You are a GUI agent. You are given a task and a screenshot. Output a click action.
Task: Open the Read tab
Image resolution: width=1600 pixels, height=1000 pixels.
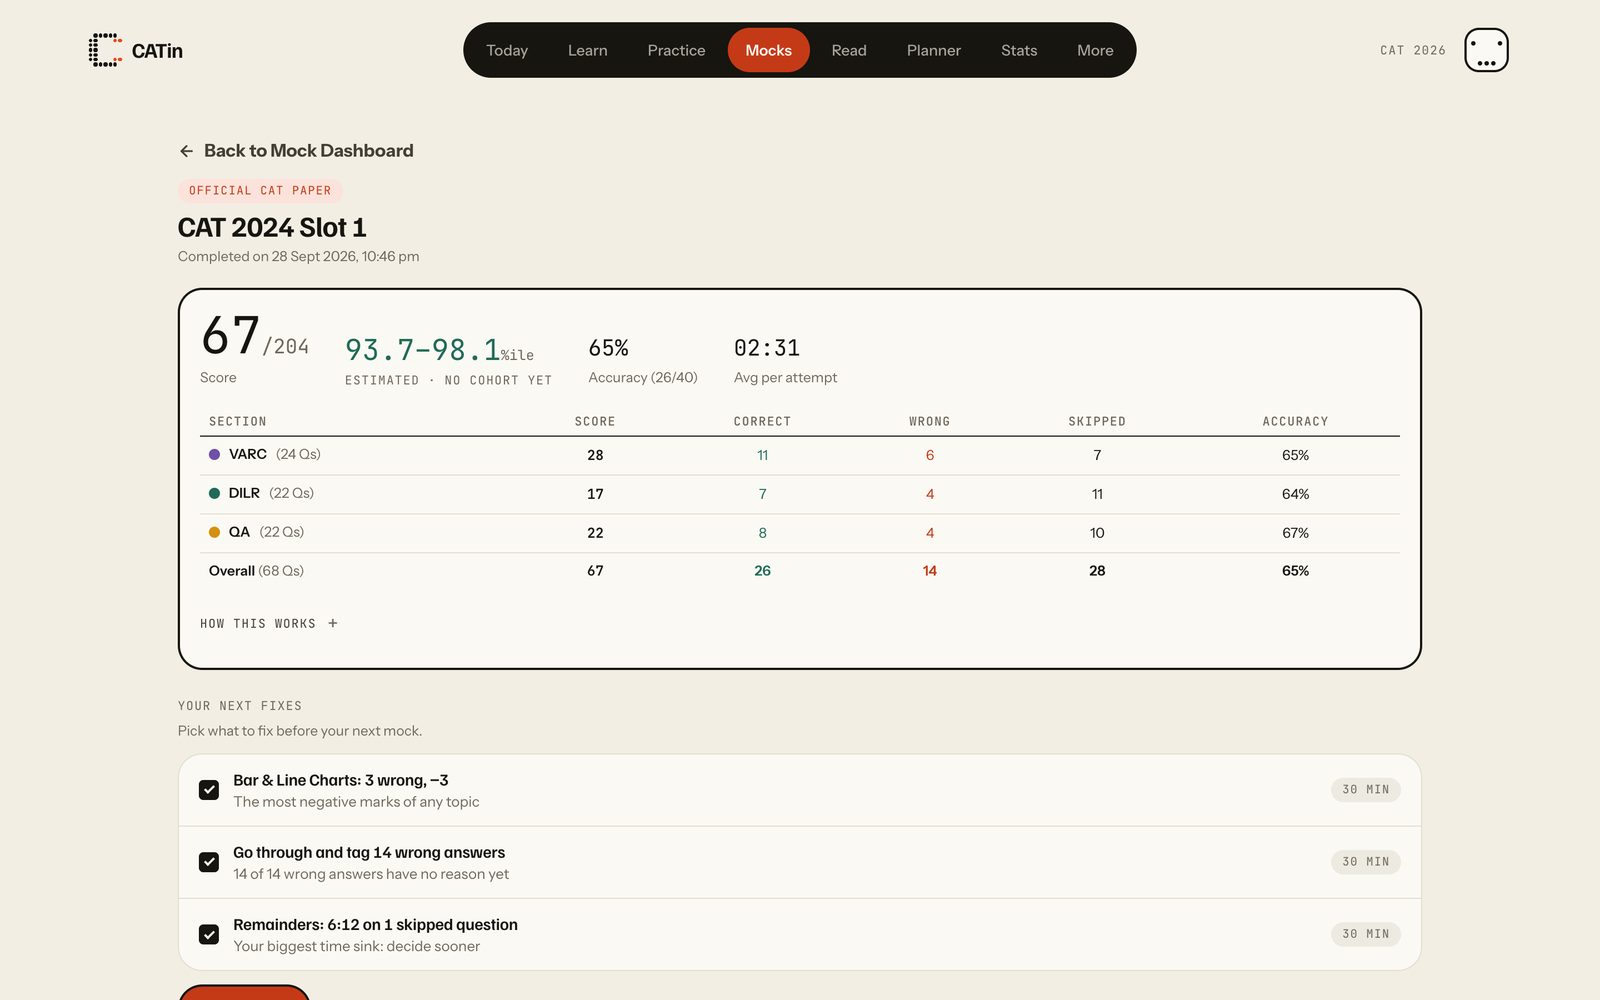(x=849, y=50)
